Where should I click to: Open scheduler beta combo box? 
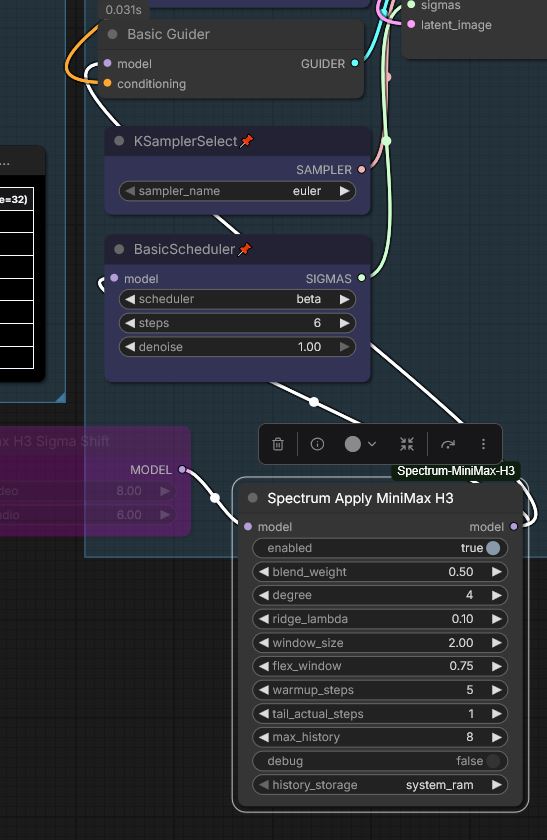(x=237, y=299)
